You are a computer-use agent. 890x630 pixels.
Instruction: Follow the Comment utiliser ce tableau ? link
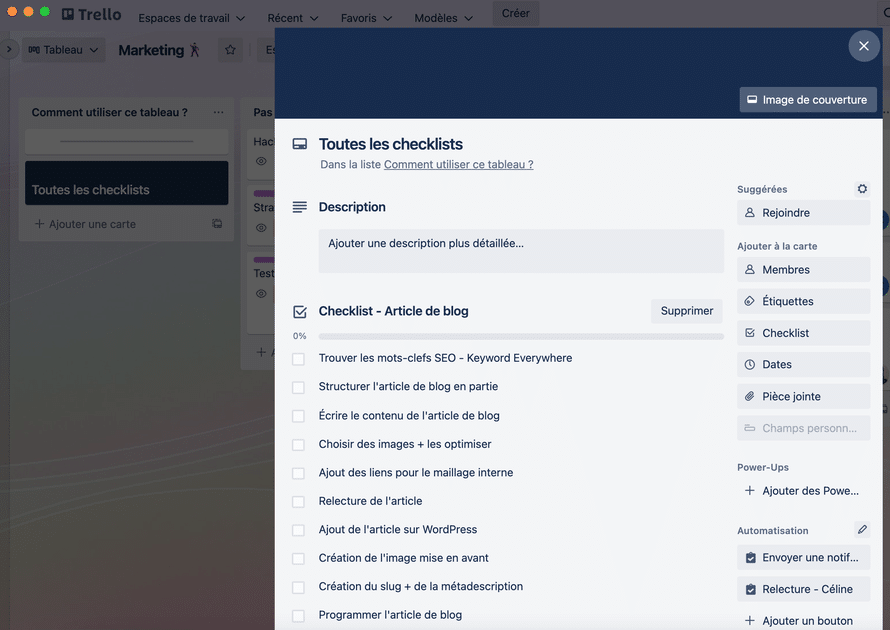point(459,165)
